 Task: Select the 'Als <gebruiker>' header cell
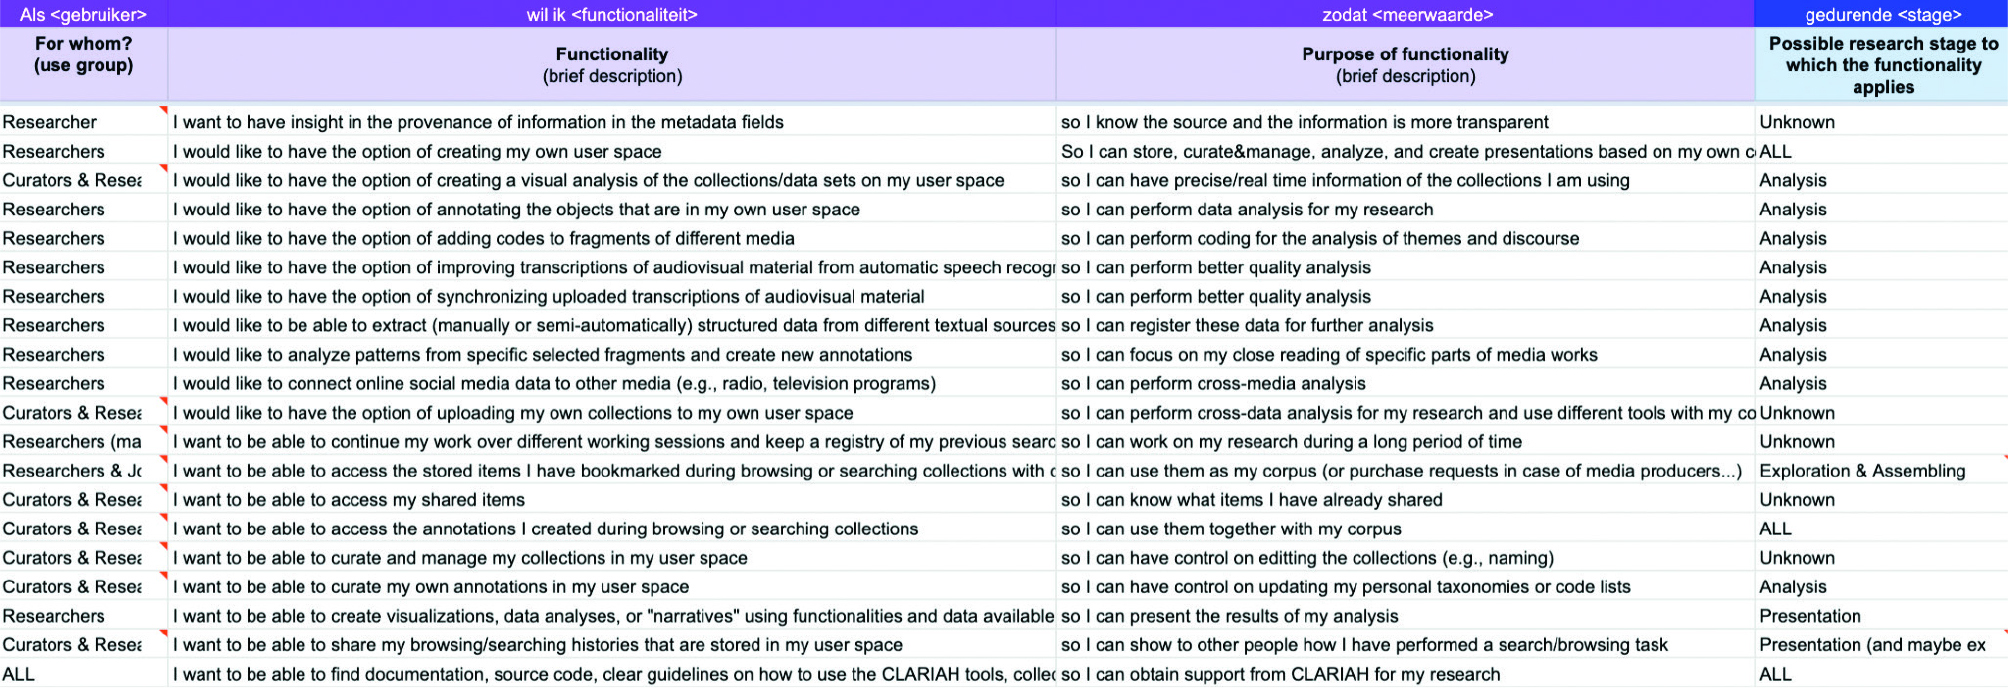83,14
